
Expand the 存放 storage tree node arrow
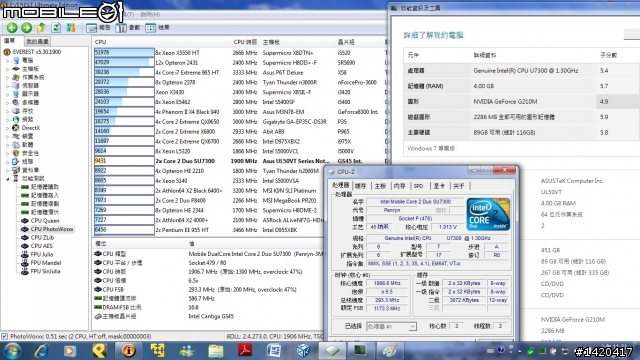pyautogui.click(x=7, y=111)
